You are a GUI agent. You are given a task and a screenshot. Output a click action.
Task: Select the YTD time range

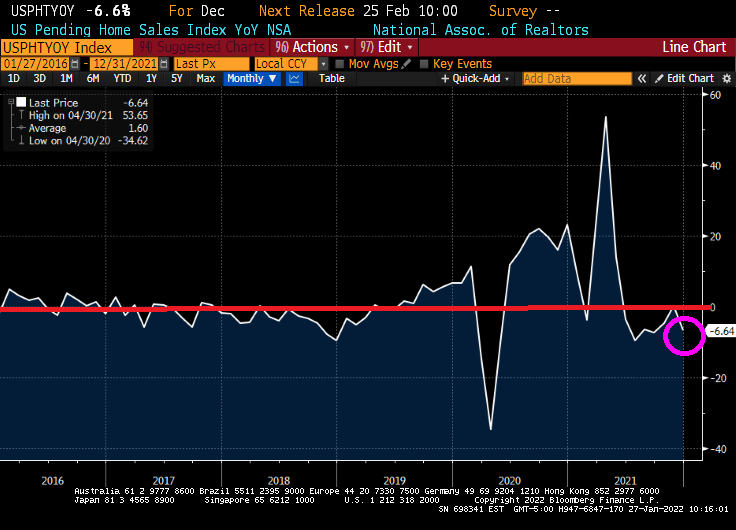point(122,78)
